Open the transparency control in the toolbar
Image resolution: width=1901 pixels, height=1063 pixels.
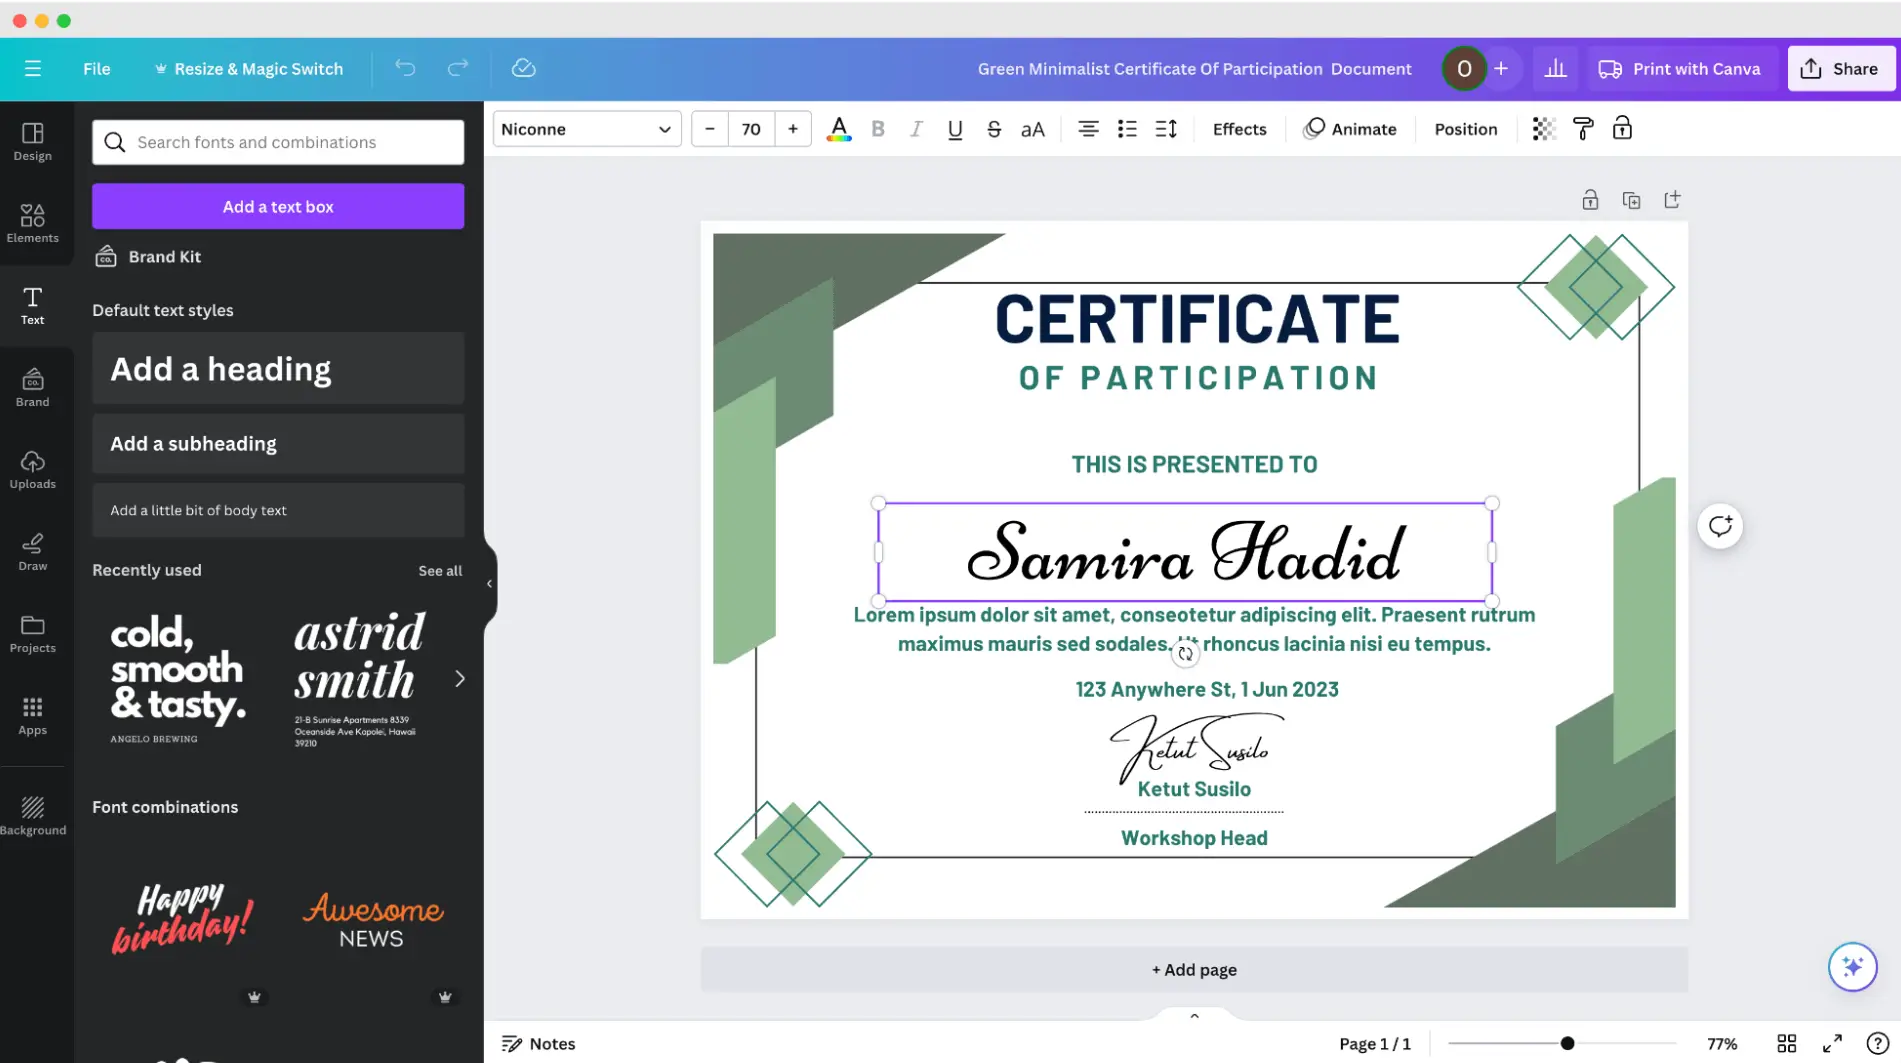pos(1544,128)
